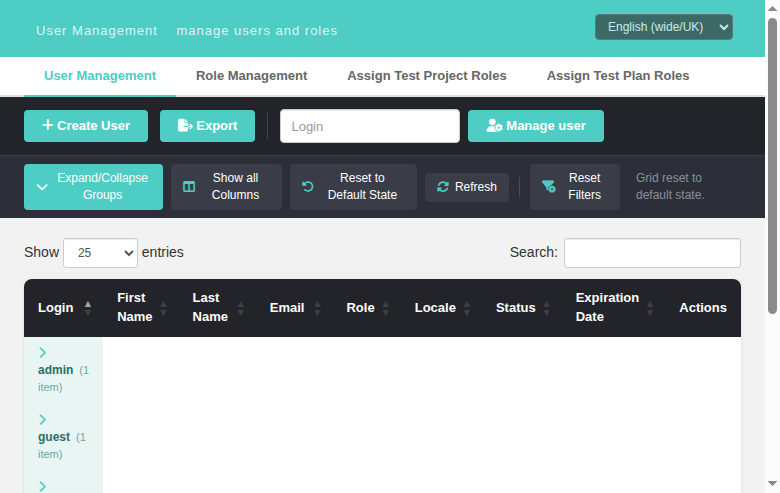Image resolution: width=780 pixels, height=493 pixels.
Task: Open the Assign Test Project Roles tab
Action: pos(427,76)
